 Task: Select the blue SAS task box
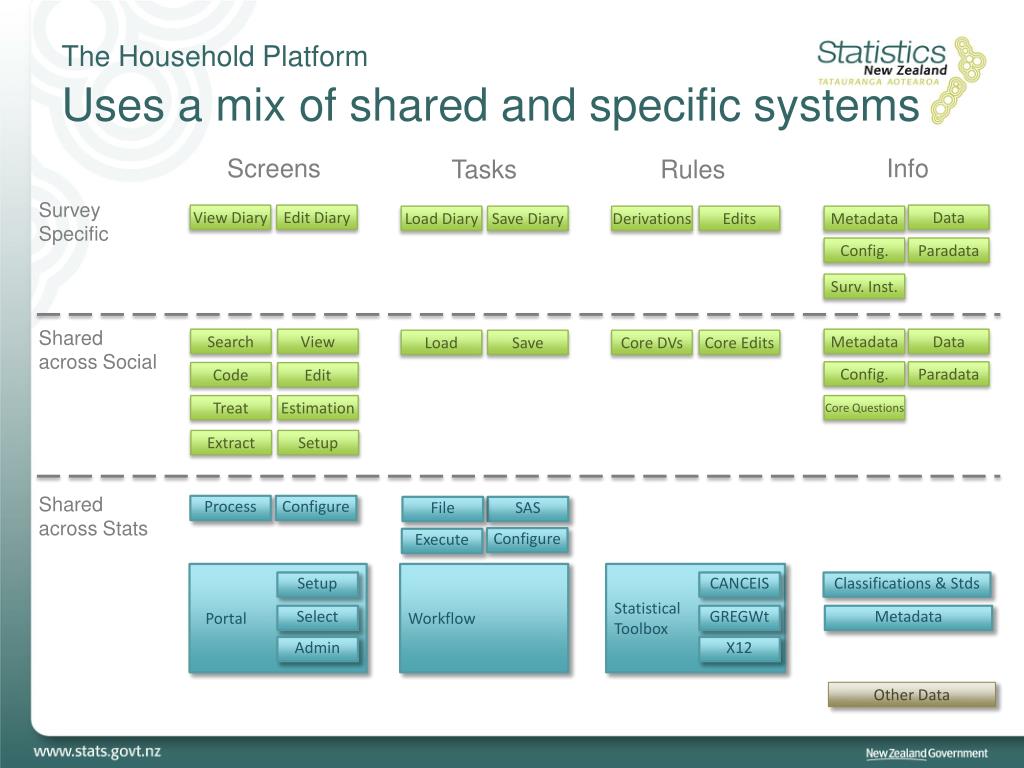[527, 508]
